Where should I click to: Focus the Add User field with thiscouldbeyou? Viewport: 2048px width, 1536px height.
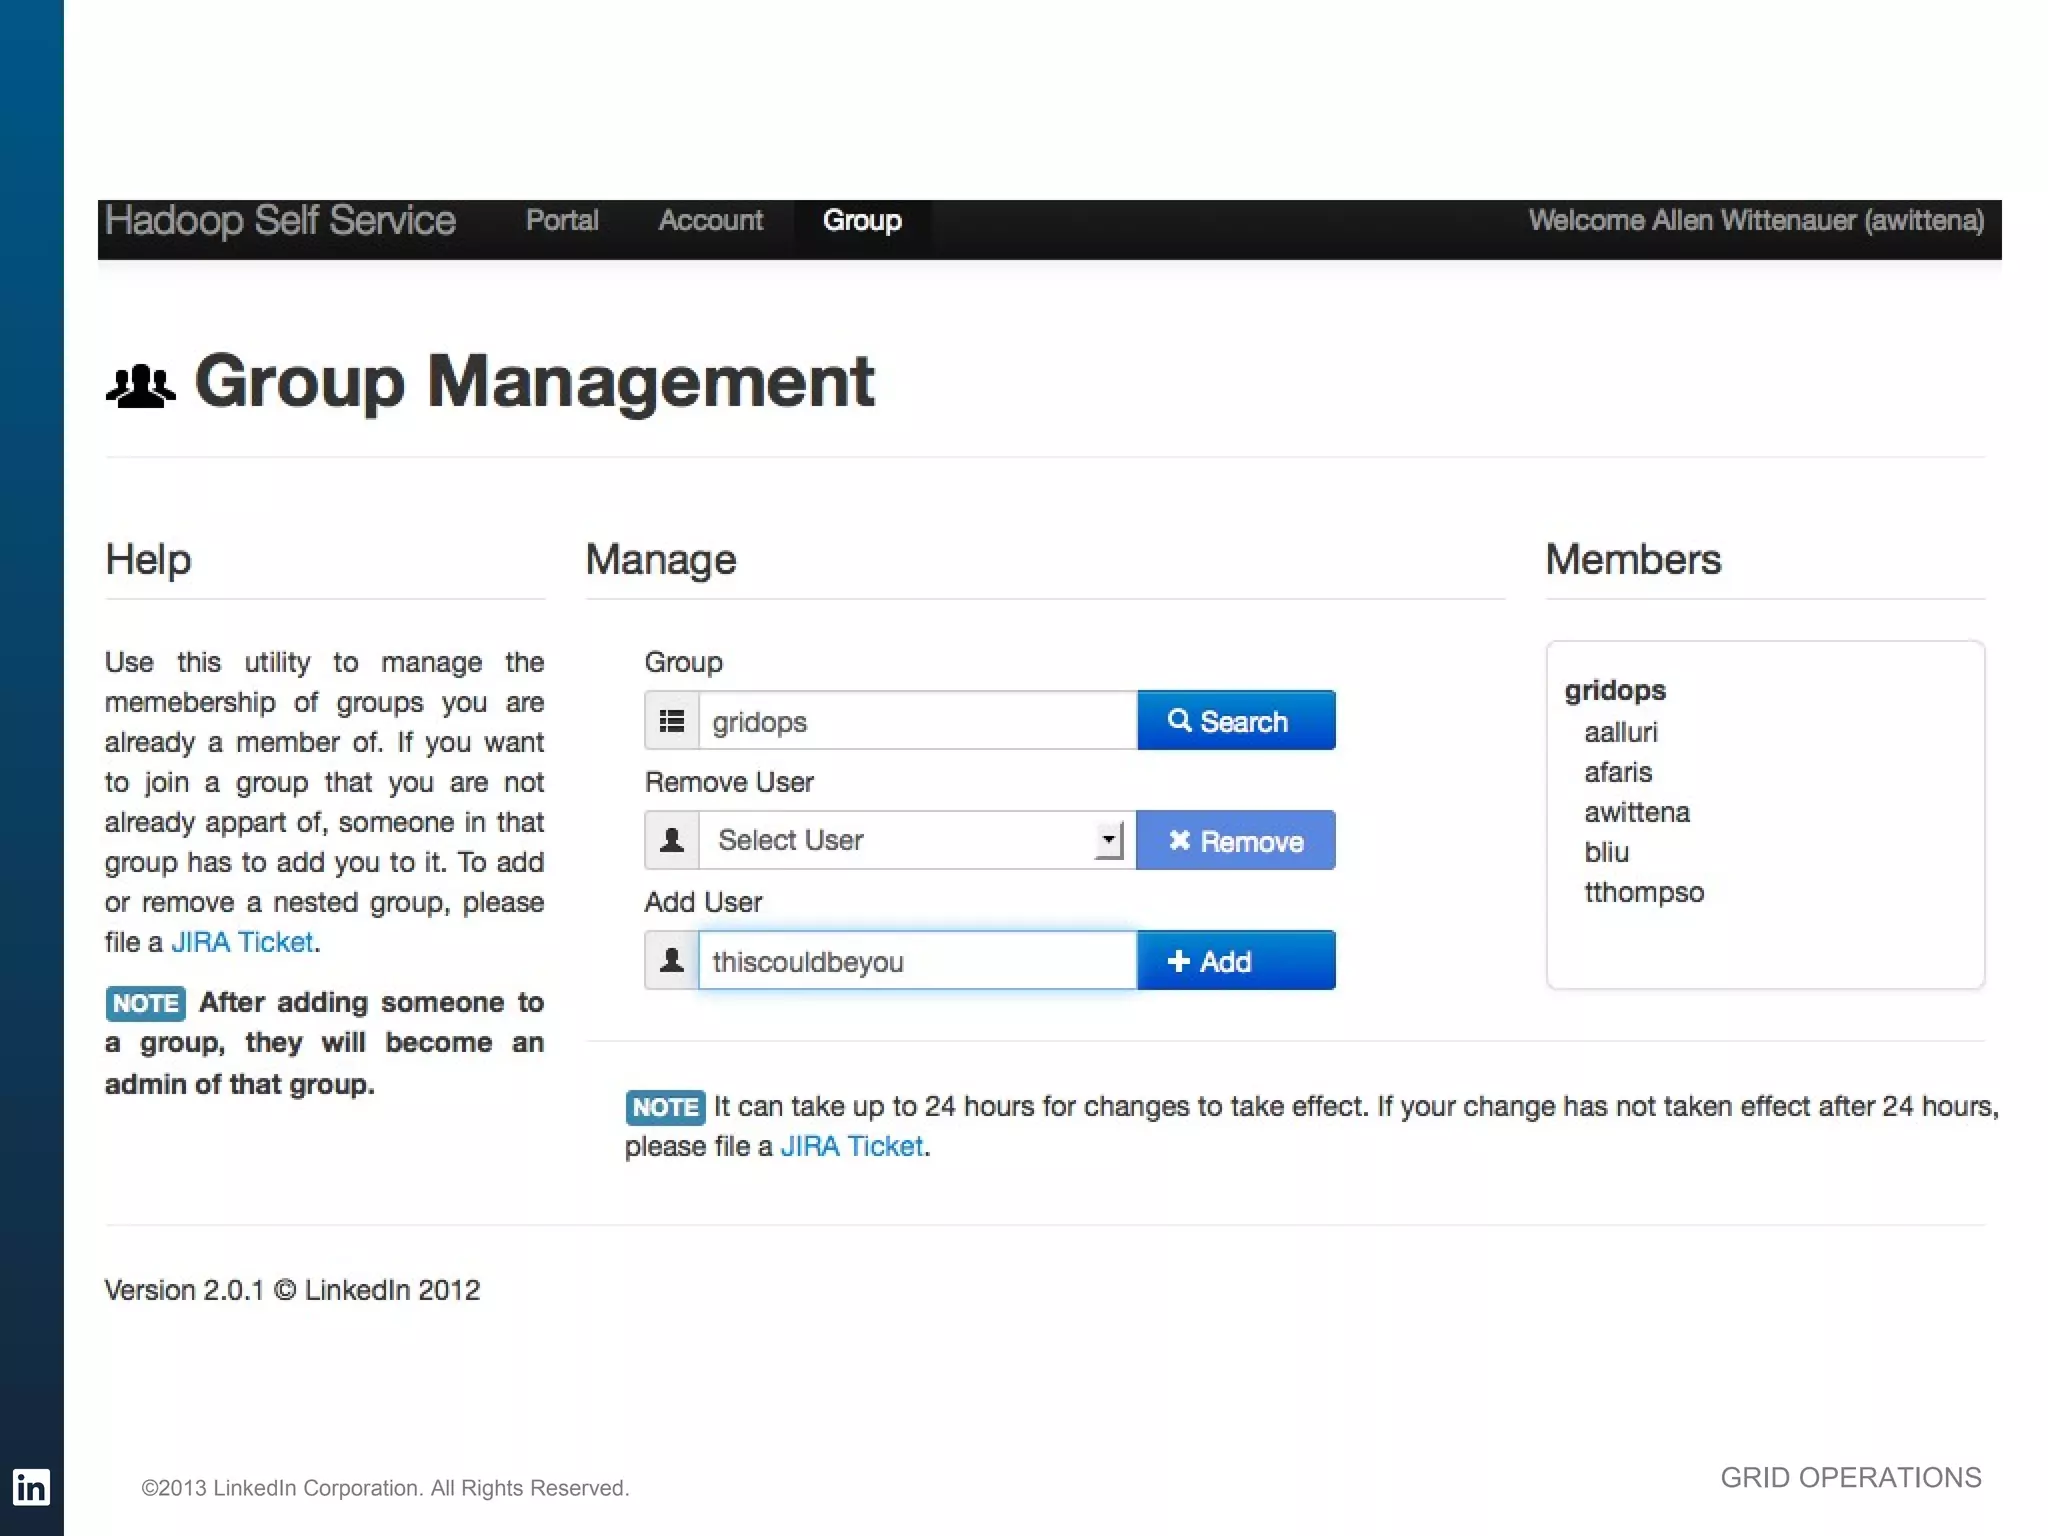click(x=917, y=960)
